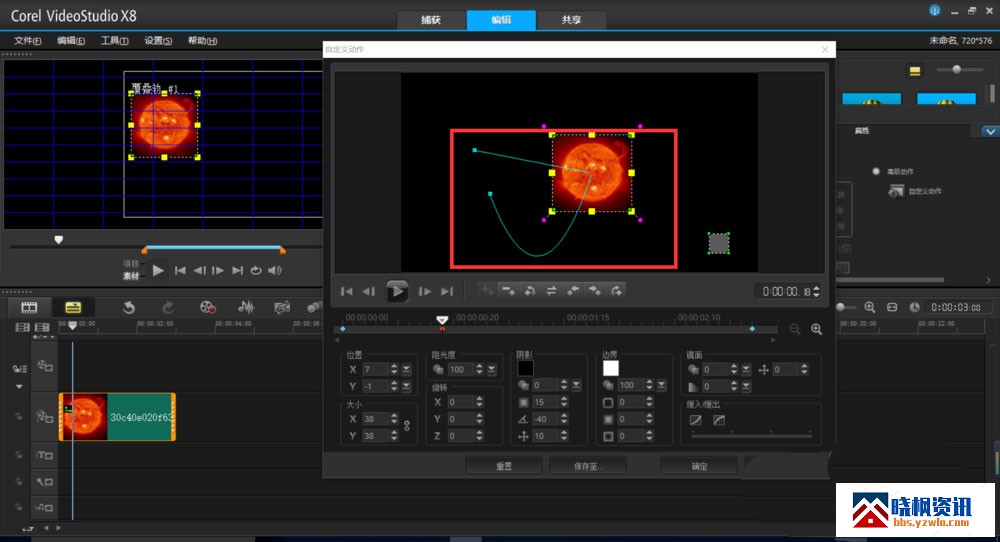Viewport: 1000px width, 542px height.
Task: Click the 确定 (OK) button
Action: point(699,466)
